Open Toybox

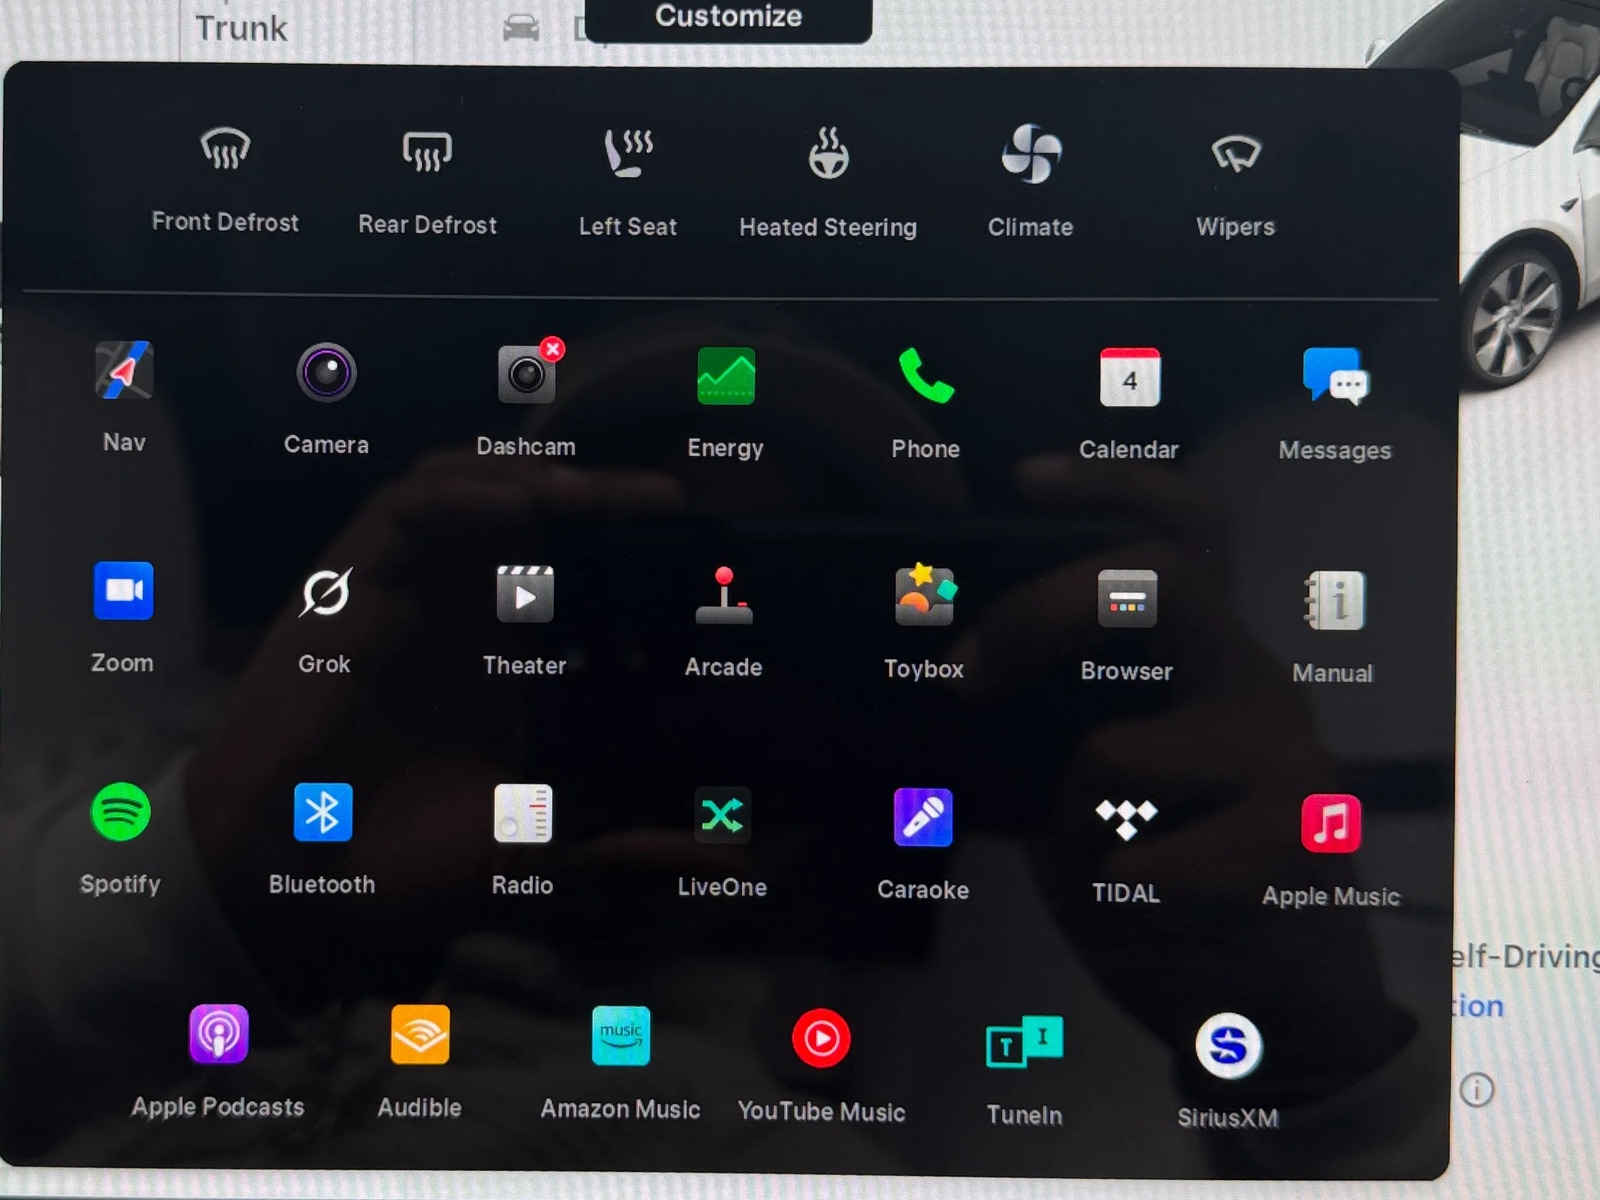point(924,597)
